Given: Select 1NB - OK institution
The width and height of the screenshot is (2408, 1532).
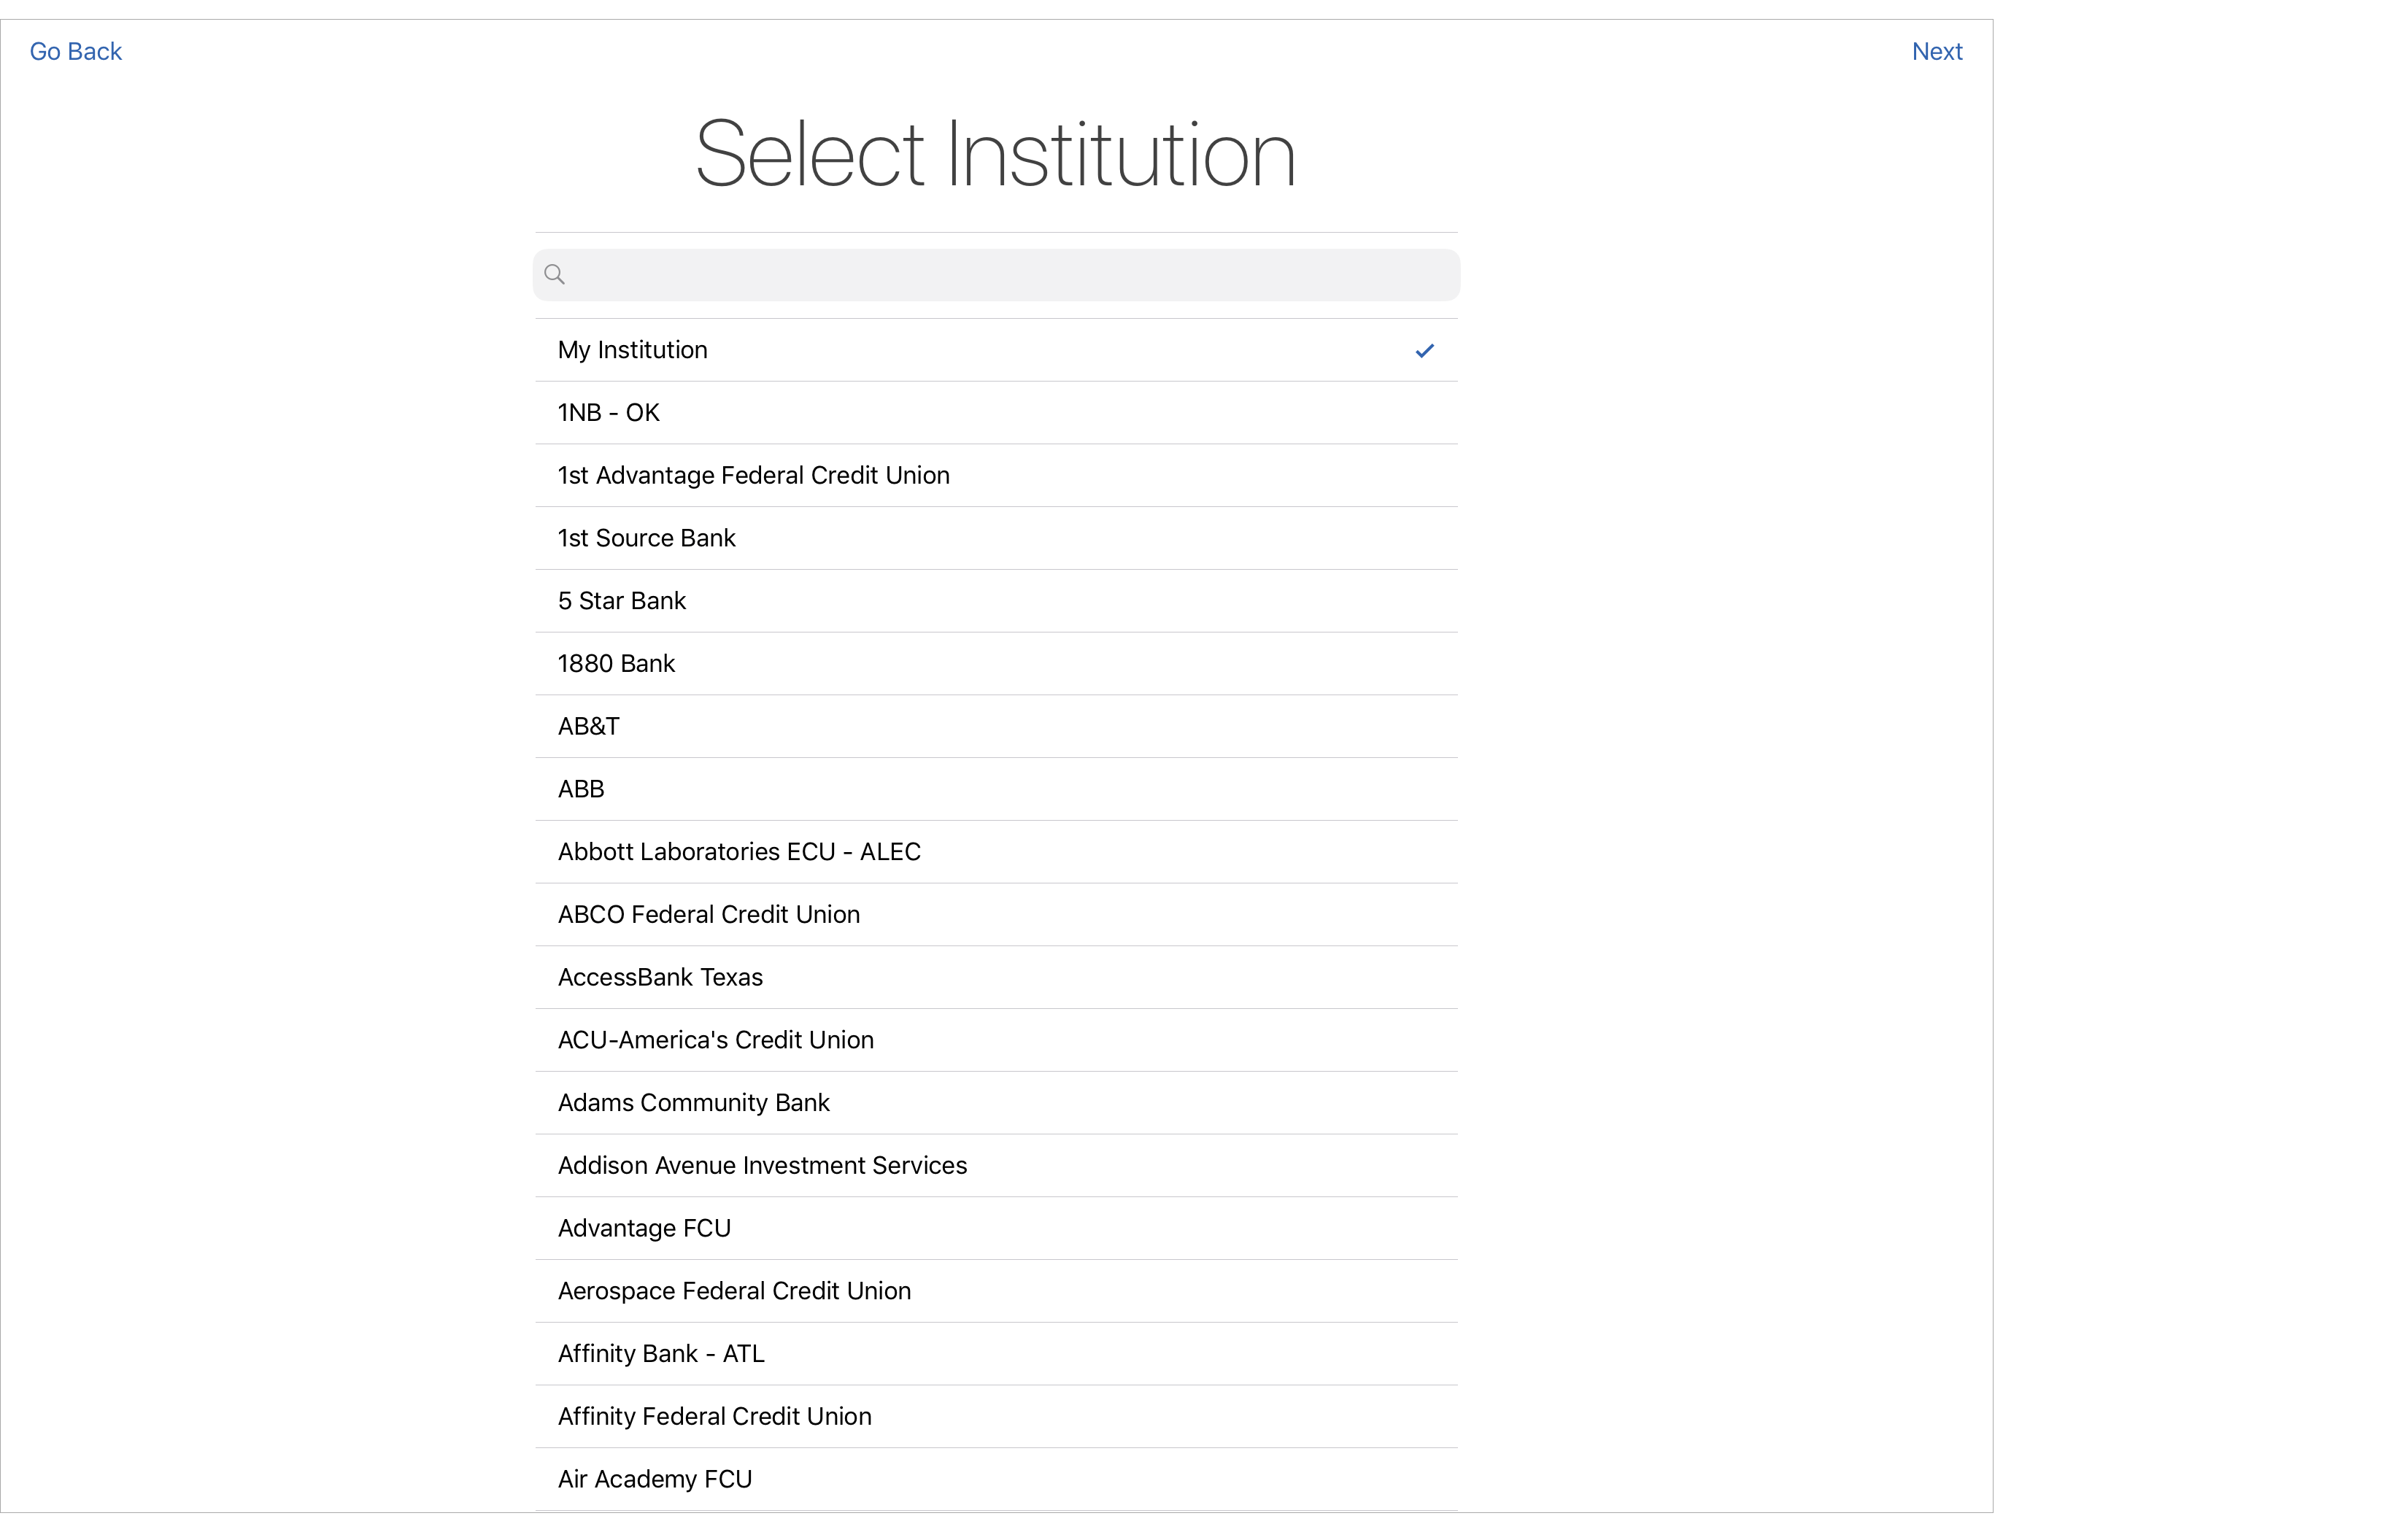Looking at the screenshot, I should 608,412.
